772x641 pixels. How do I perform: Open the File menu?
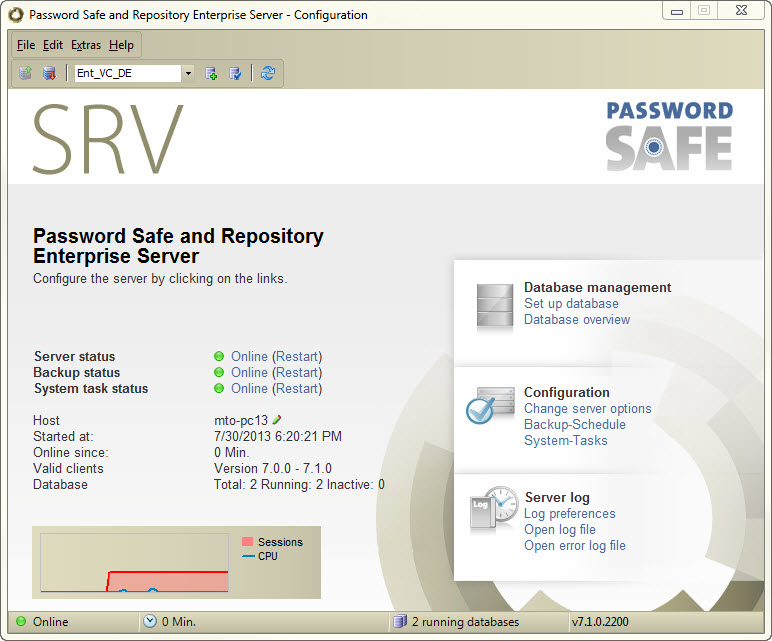coord(26,45)
